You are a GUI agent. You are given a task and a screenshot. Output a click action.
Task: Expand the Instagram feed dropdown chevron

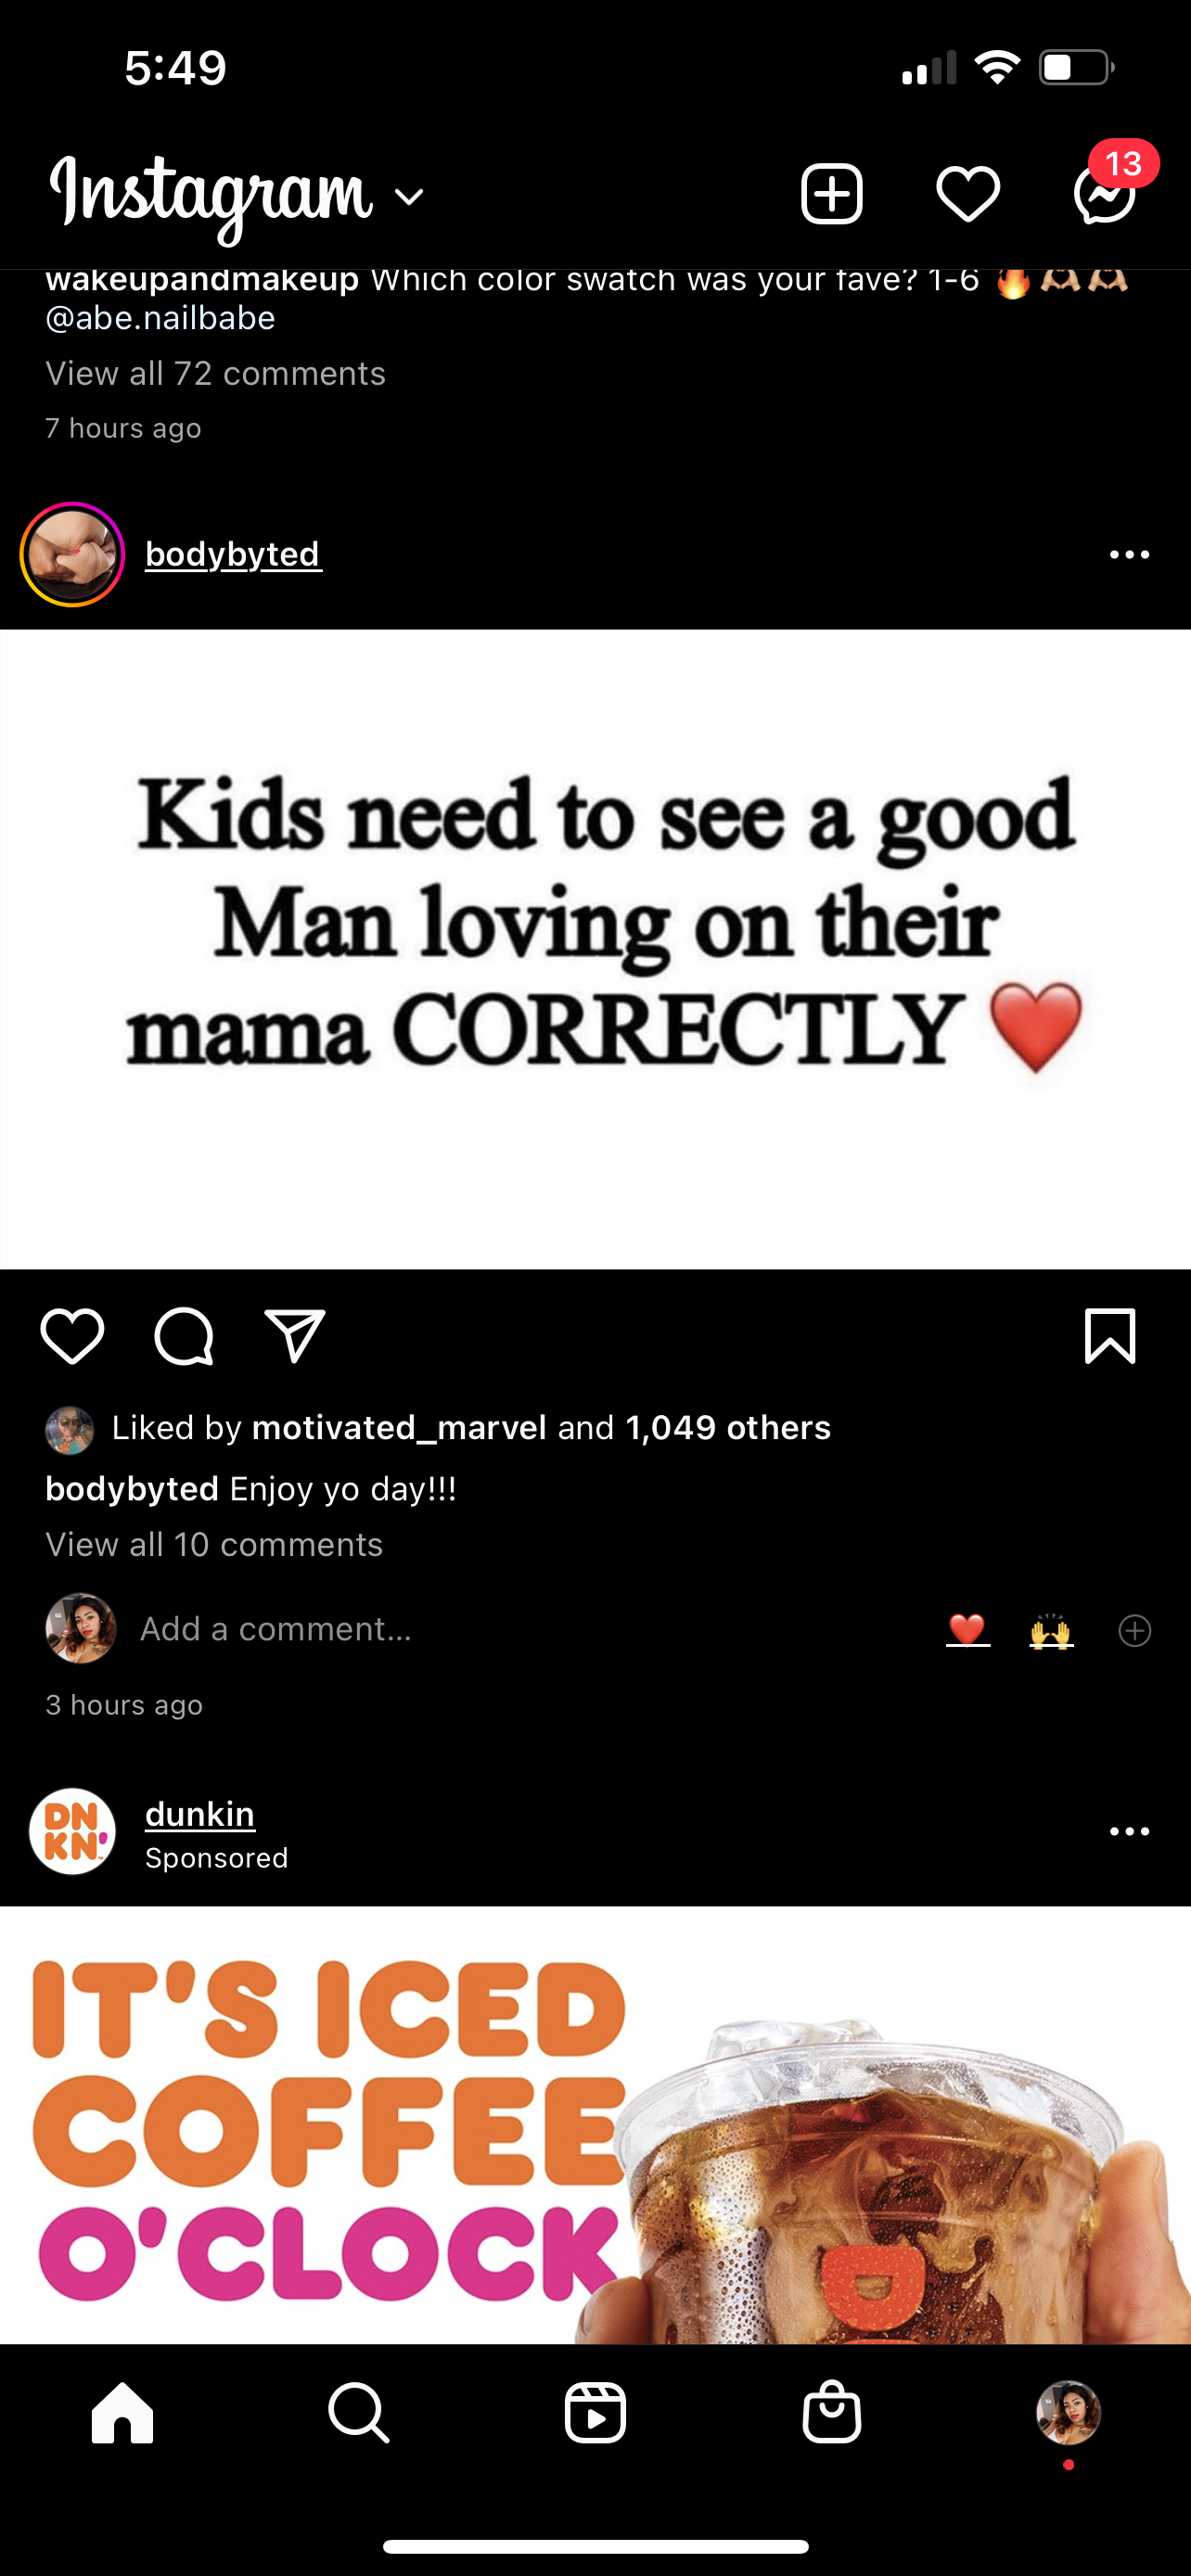409,197
